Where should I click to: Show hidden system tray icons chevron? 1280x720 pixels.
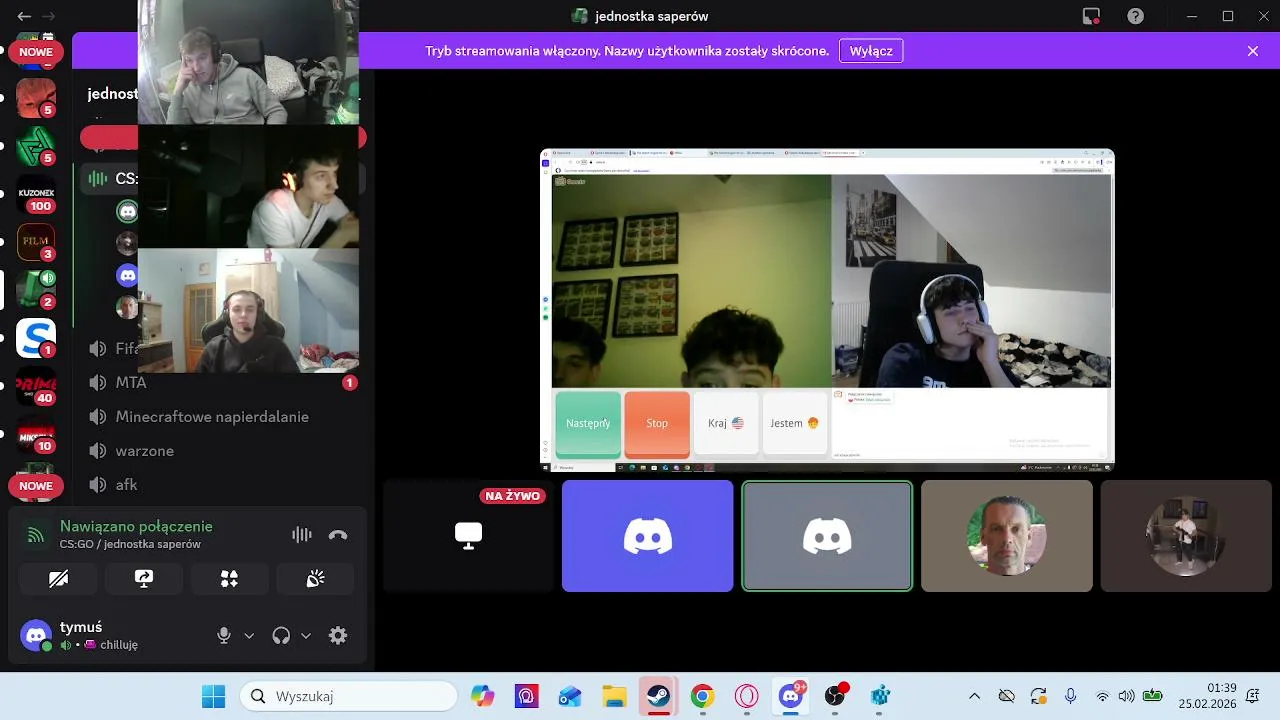pos(975,696)
